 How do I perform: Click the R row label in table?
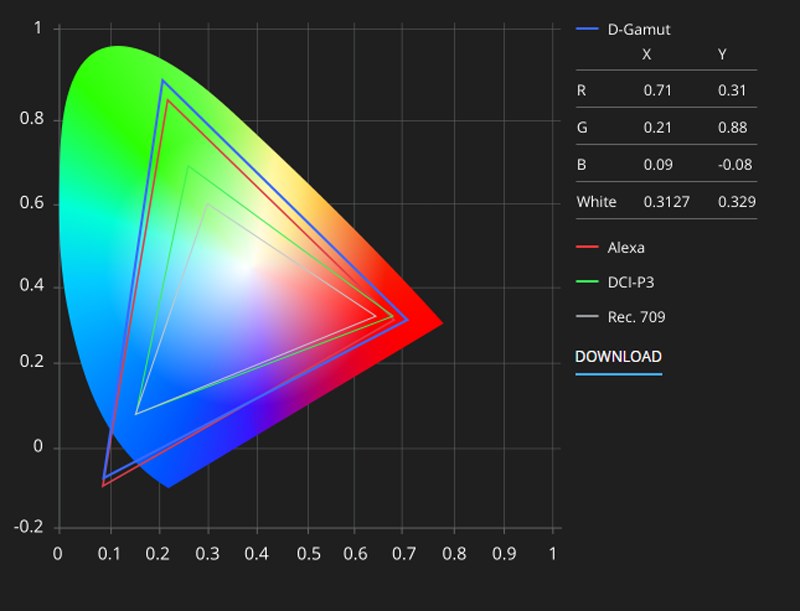[x=581, y=90]
